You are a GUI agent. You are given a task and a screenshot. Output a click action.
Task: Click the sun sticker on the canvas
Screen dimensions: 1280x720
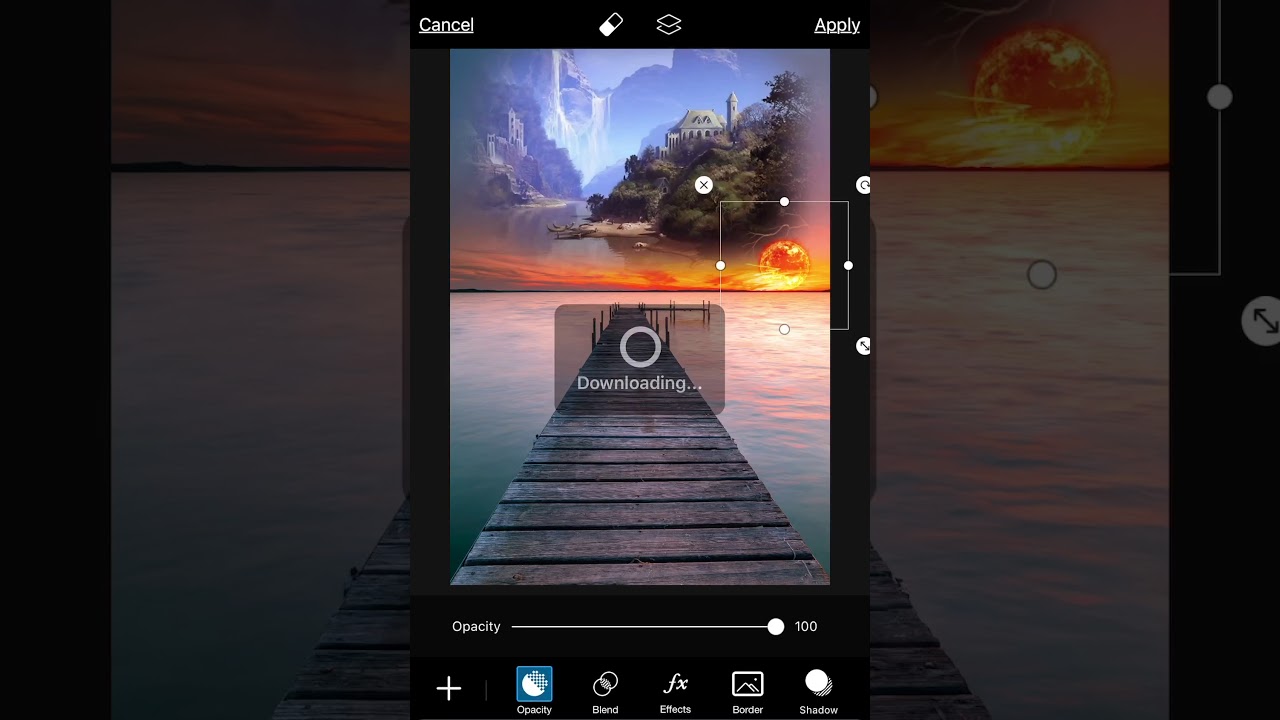pyautogui.click(x=784, y=265)
